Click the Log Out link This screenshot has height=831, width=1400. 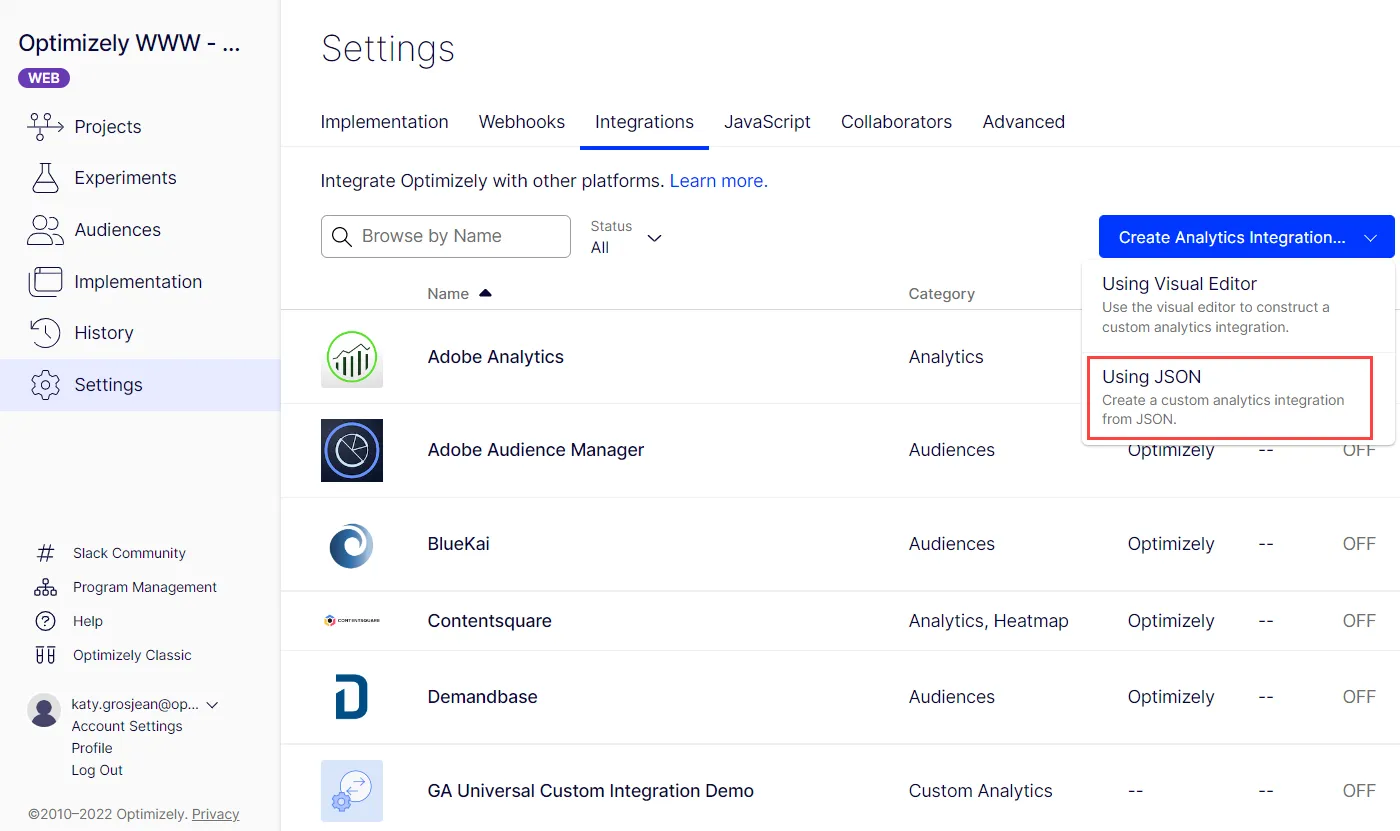tap(97, 770)
